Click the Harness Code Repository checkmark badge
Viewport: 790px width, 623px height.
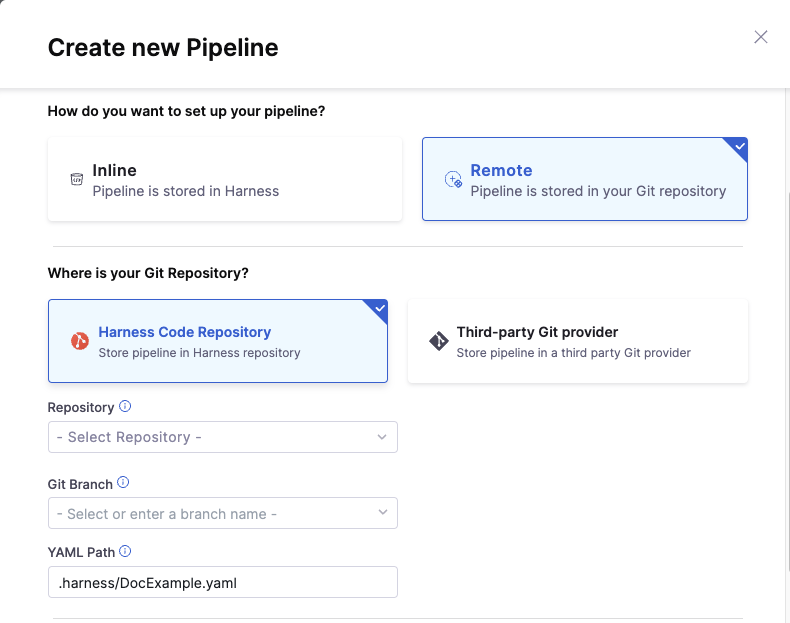coord(379,308)
